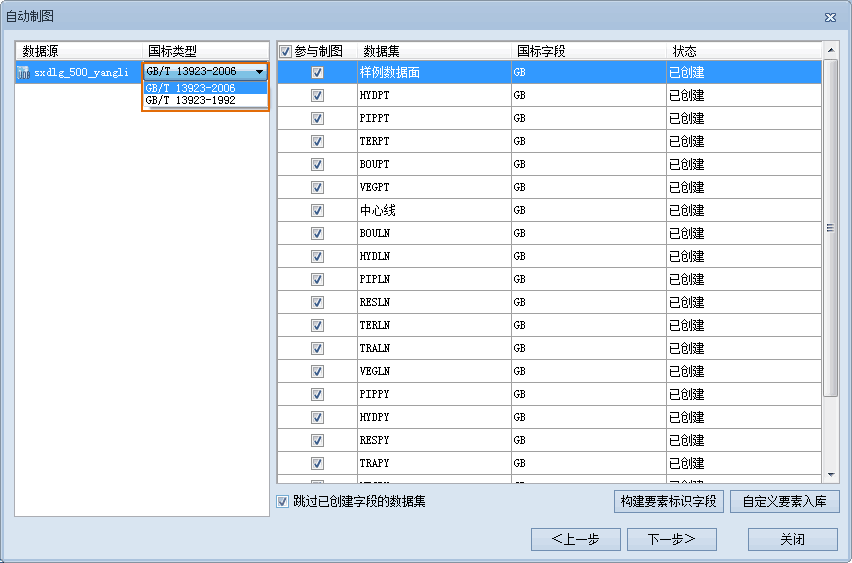The width and height of the screenshot is (852, 563).
Task: Open the GB/T 13923-2006 standard type dropdown
Action: pos(205,71)
